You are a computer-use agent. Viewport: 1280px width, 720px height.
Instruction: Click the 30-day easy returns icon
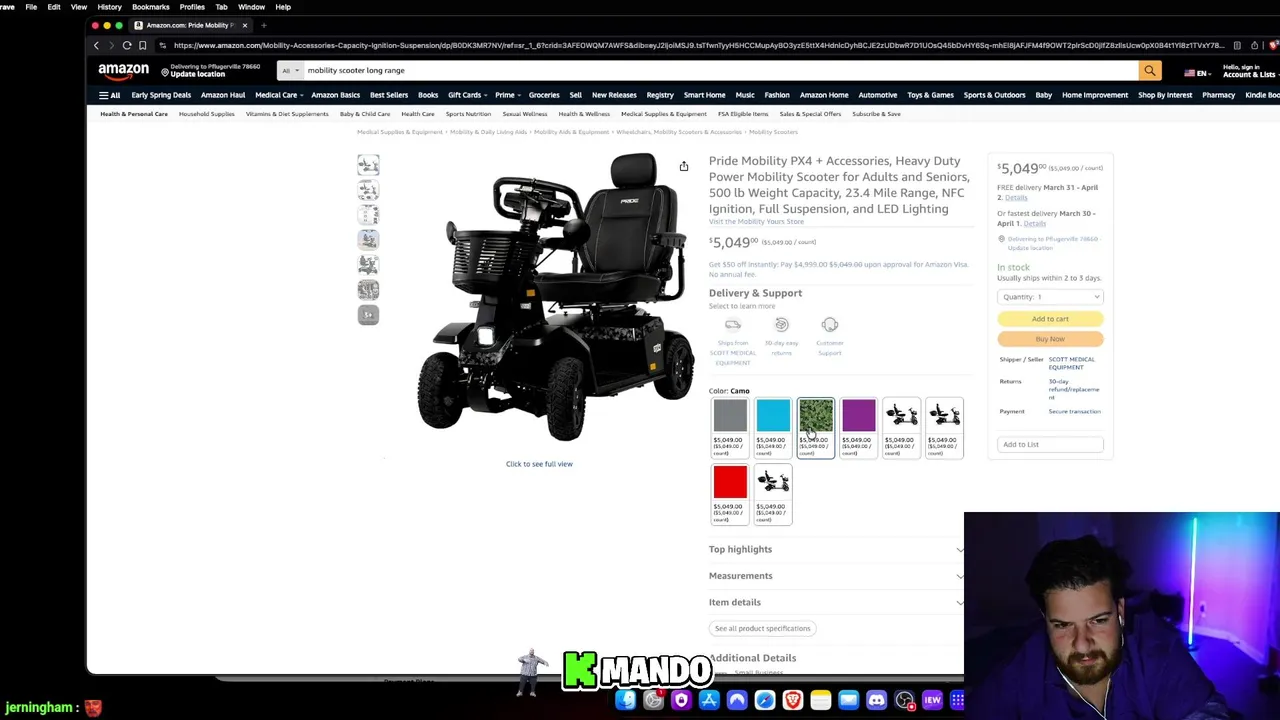tap(782, 325)
